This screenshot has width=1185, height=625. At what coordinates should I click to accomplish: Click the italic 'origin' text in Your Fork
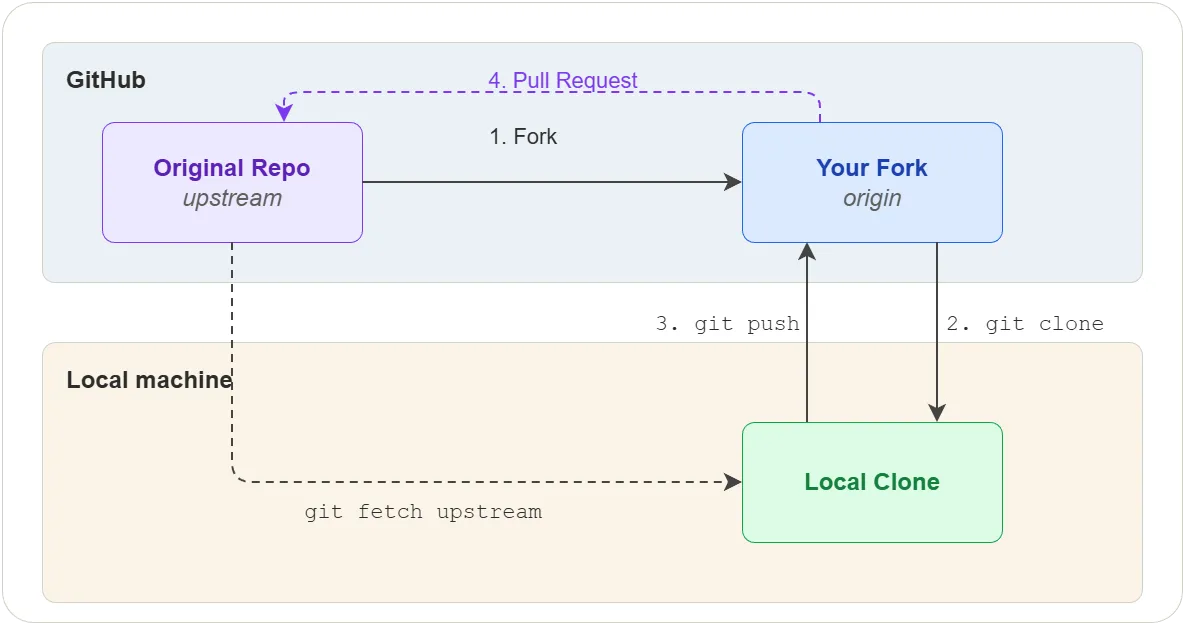872,198
